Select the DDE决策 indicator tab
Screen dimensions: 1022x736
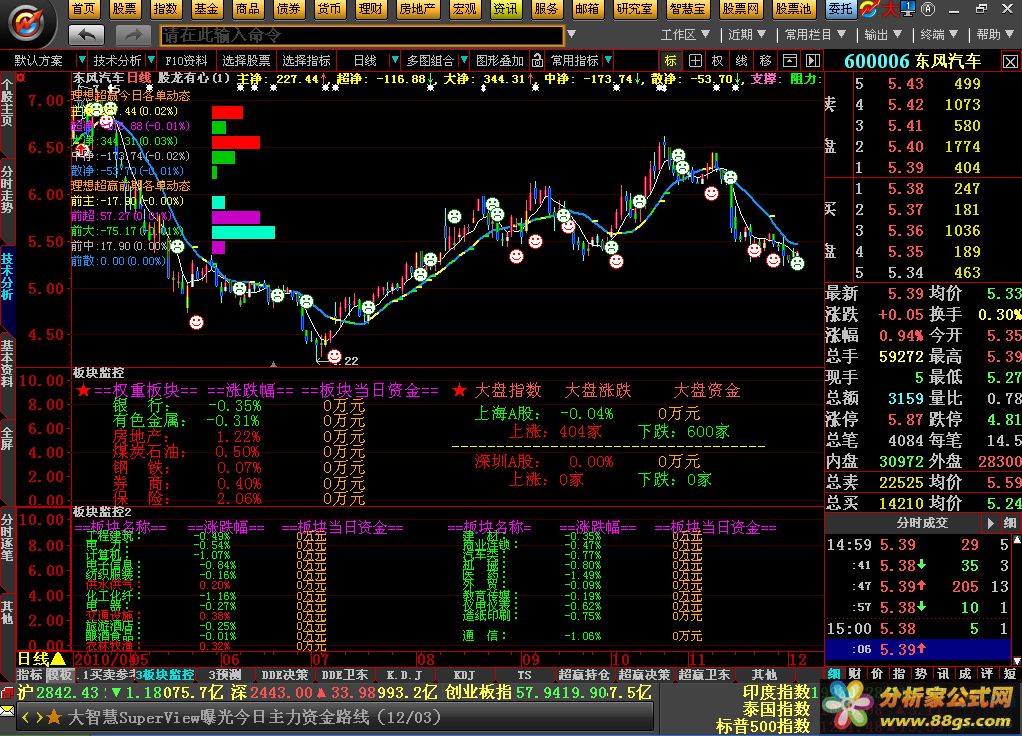click(x=284, y=675)
